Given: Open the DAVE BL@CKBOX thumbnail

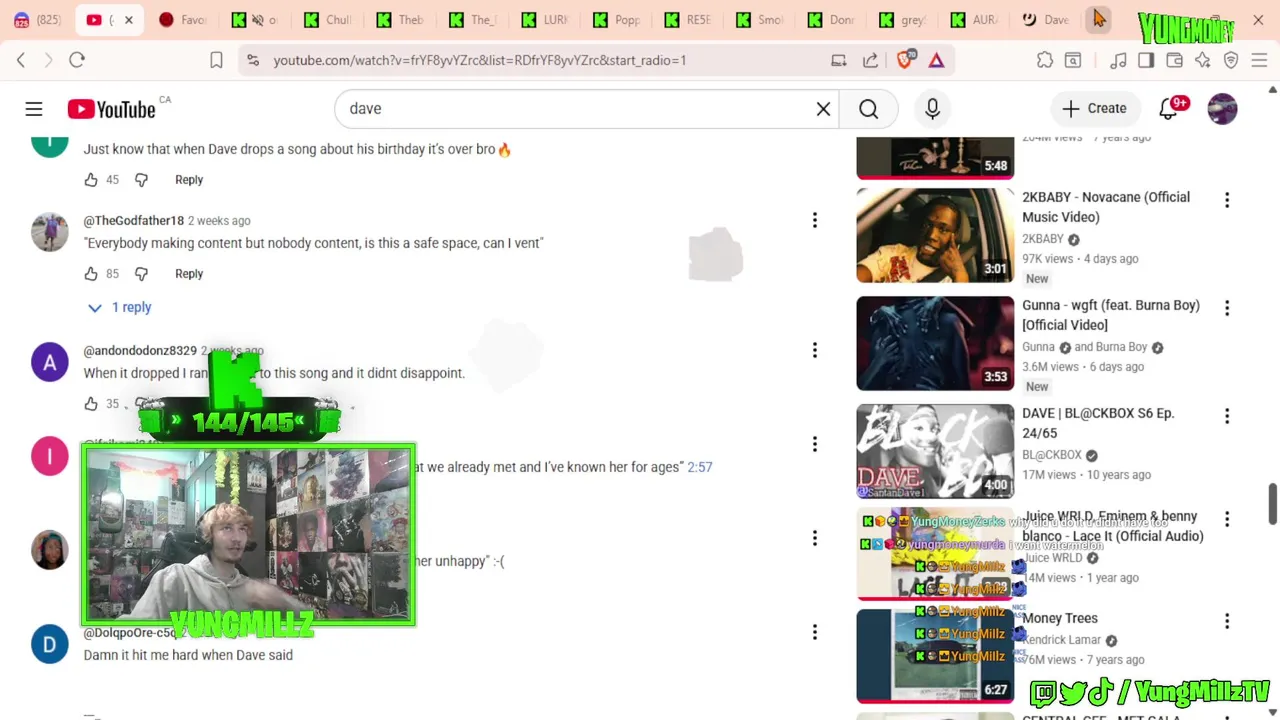Looking at the screenshot, I should (x=935, y=451).
